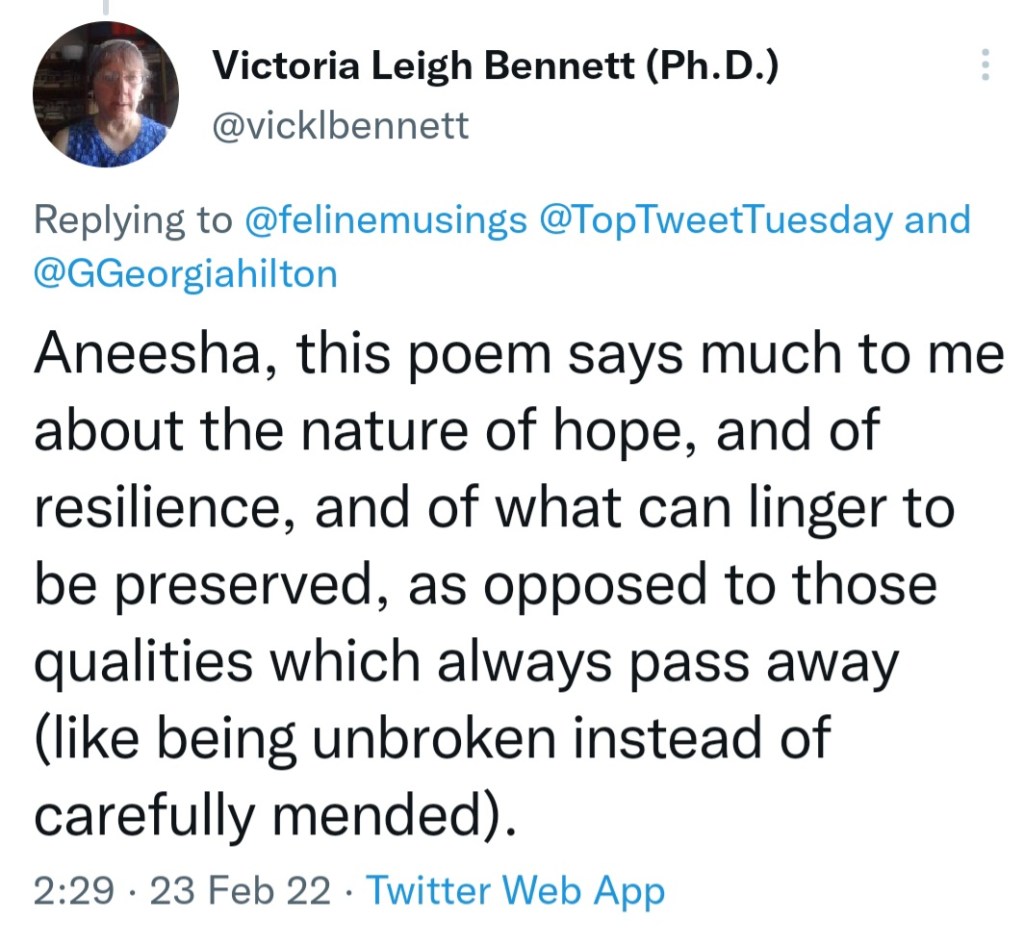Open the @GGeorgiahilton mention link
The image size is (1024, 946).
tap(185, 273)
